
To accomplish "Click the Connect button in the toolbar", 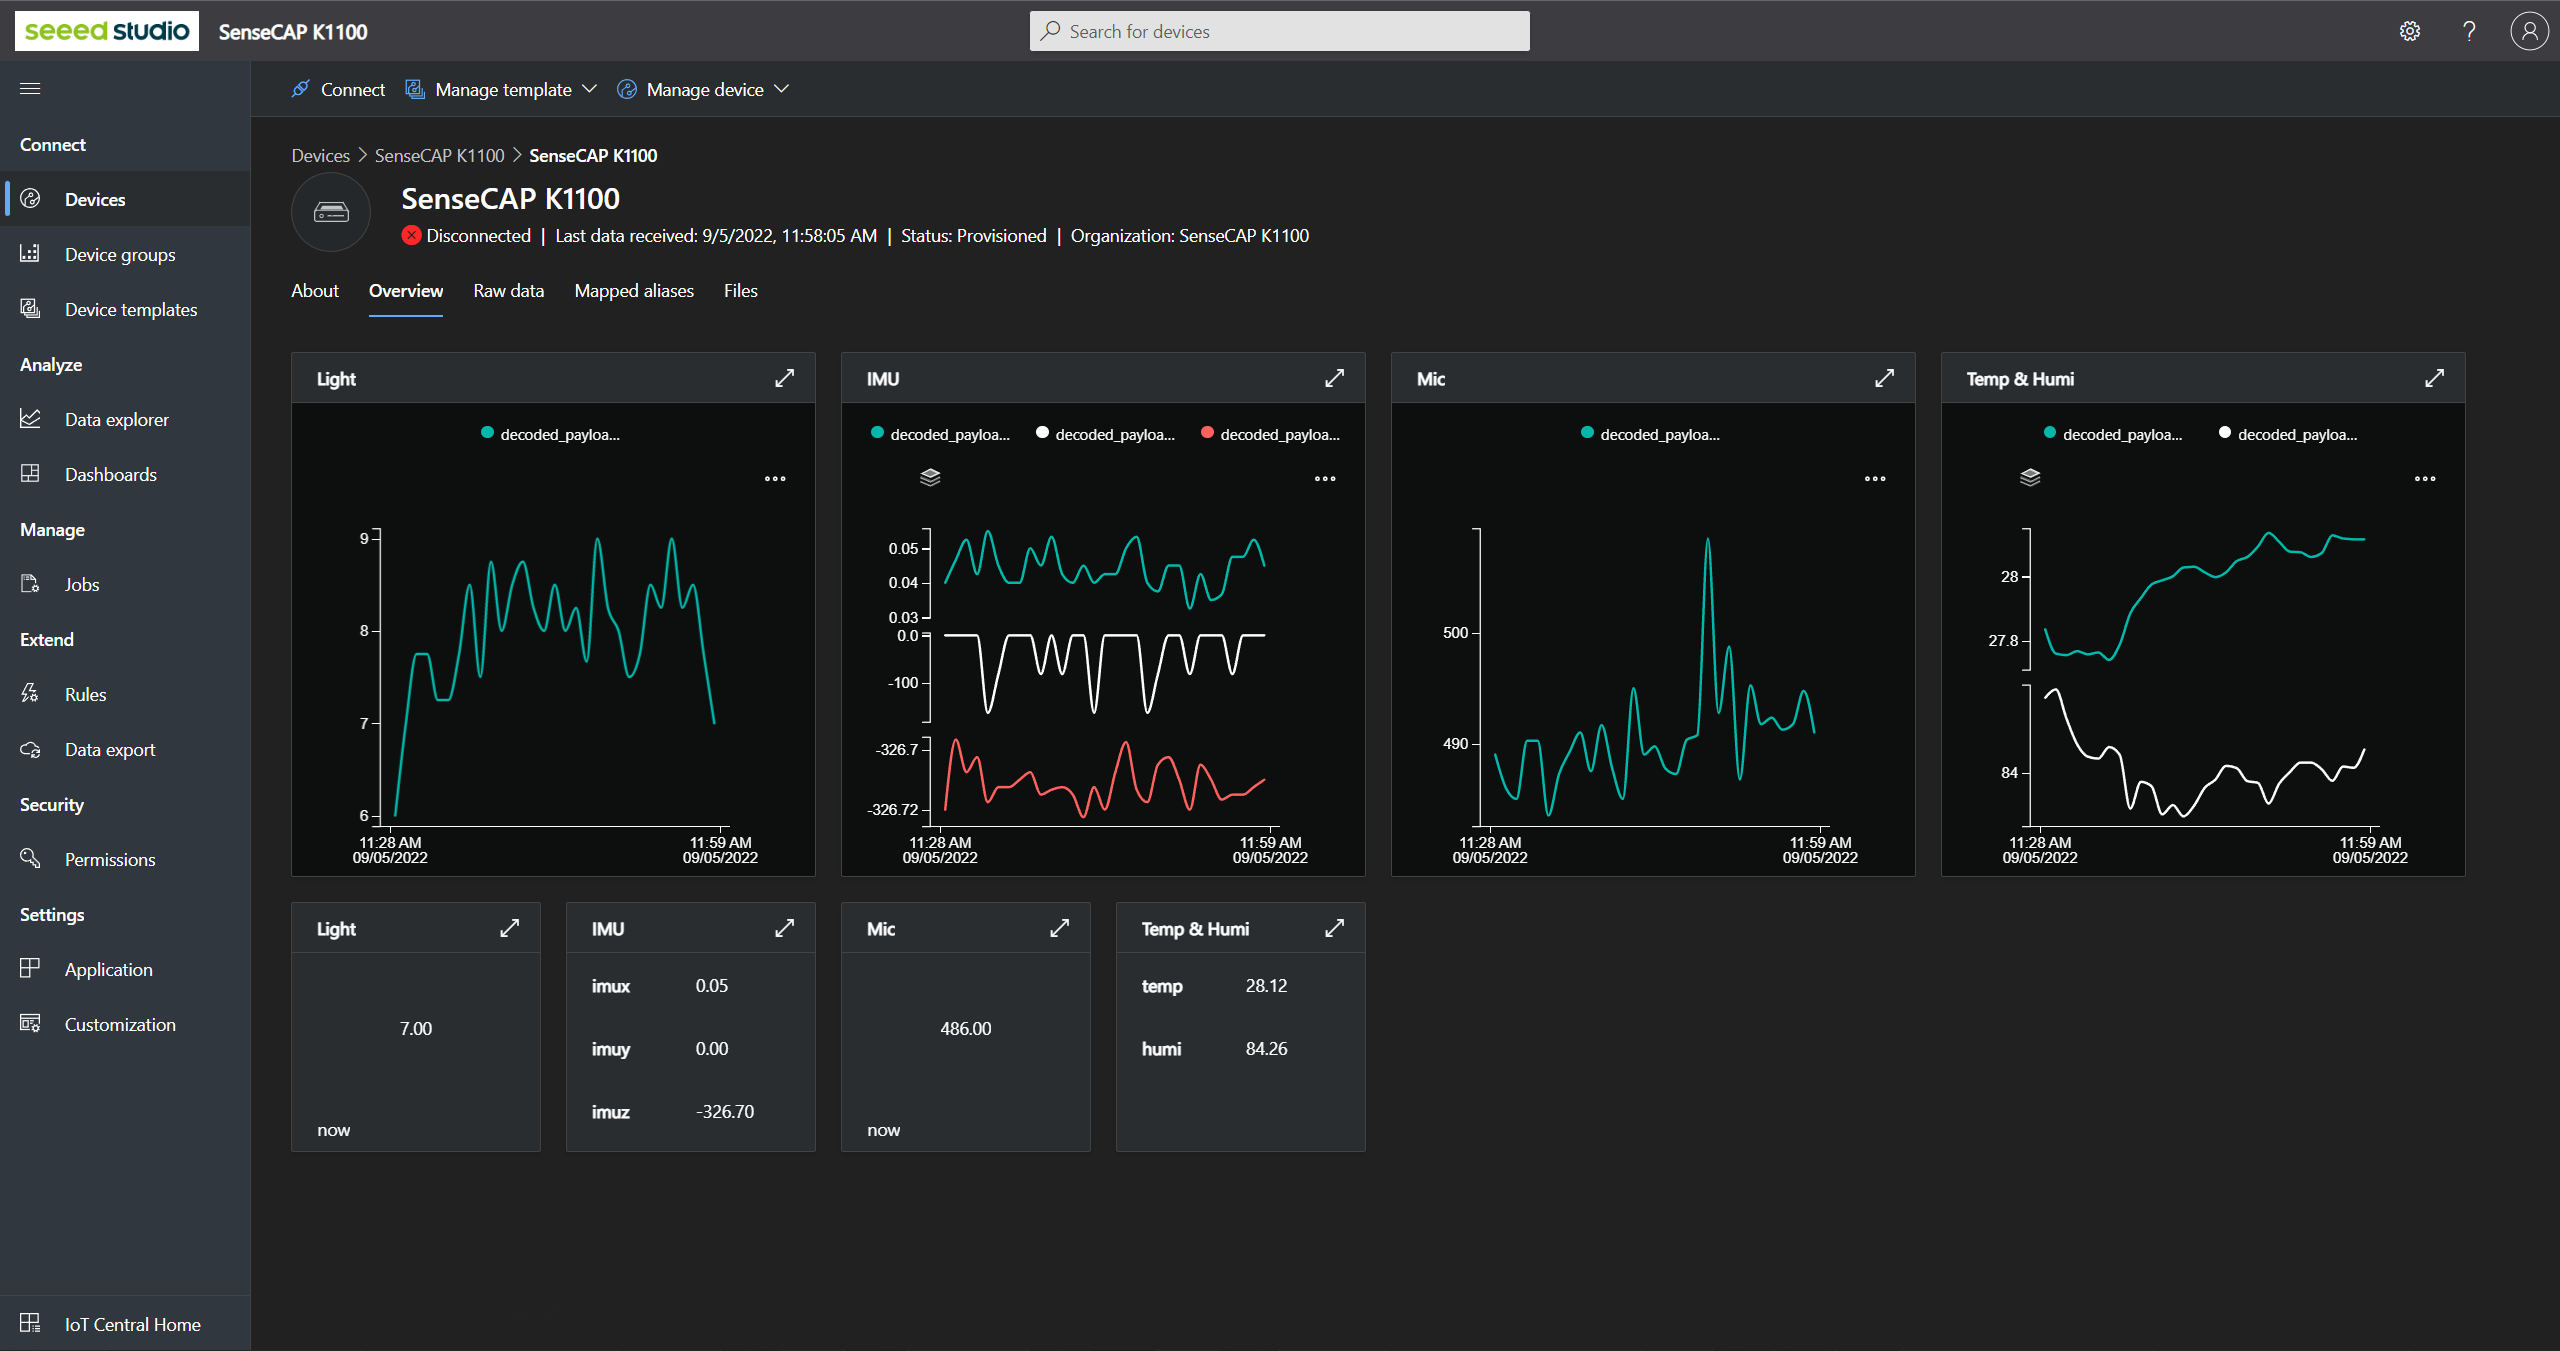I will coord(338,89).
